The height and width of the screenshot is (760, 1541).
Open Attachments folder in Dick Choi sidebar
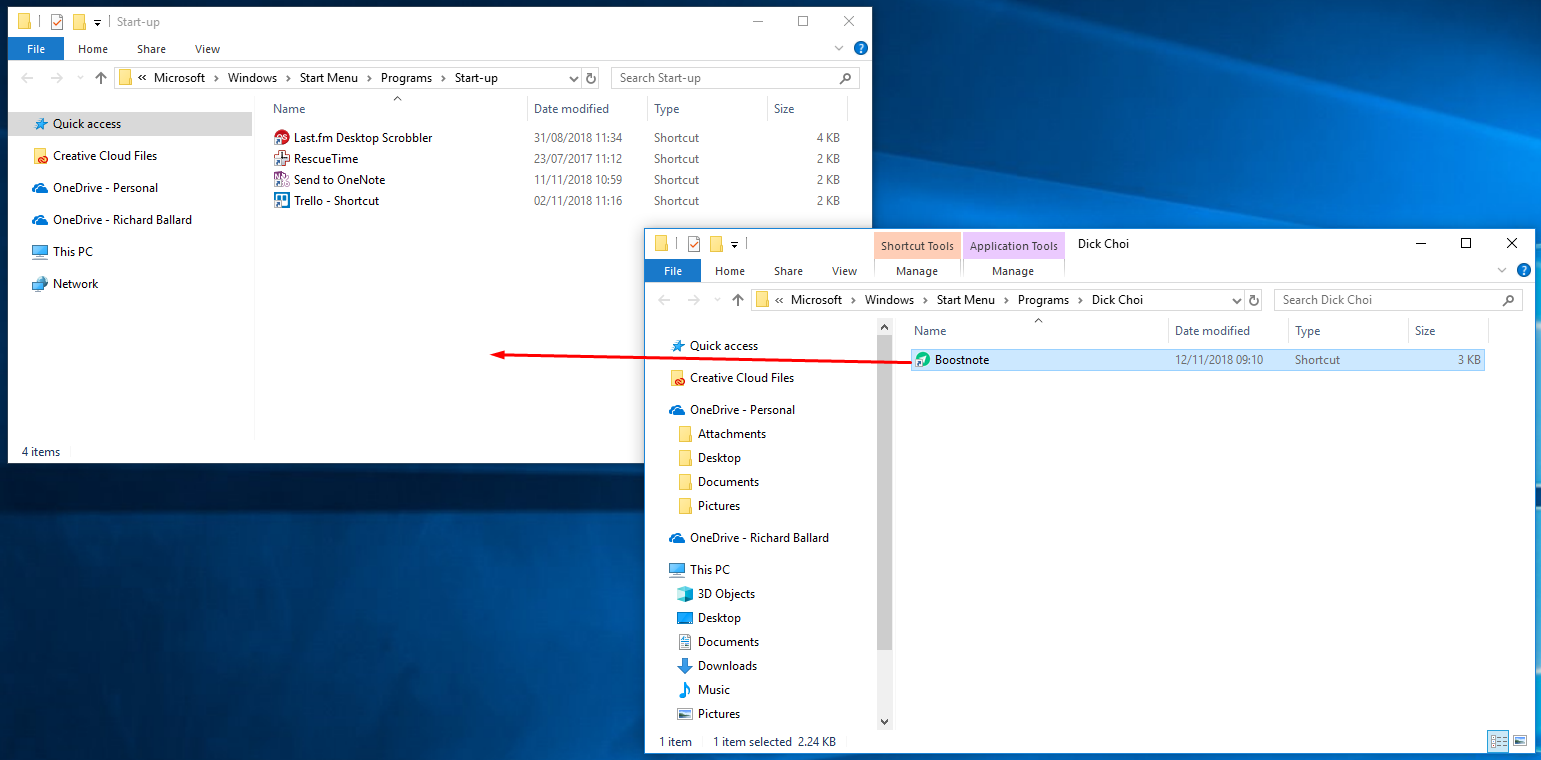click(731, 434)
